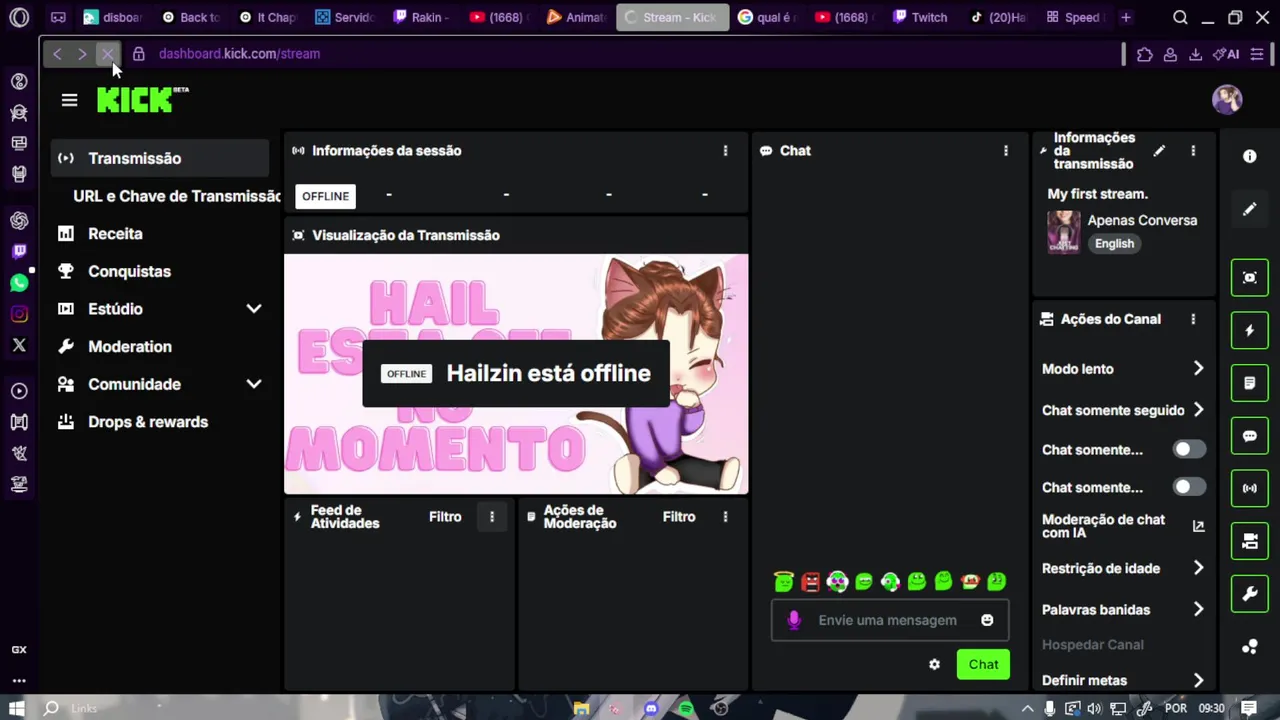The width and height of the screenshot is (1280, 720).
Task: Open Restrição de idade settings
Action: click(x=1123, y=568)
